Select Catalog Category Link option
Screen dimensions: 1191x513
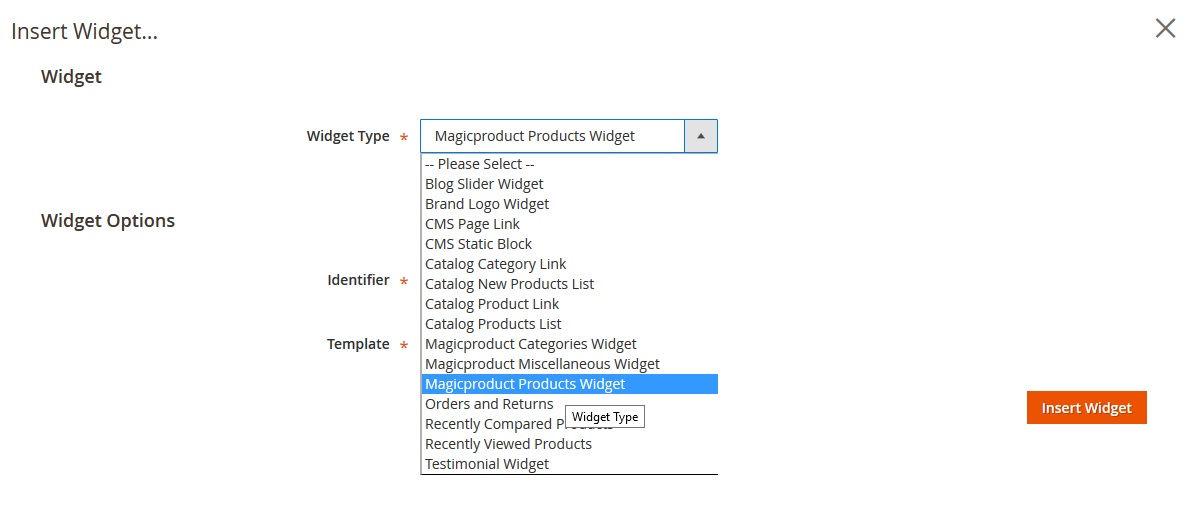pyautogui.click(x=495, y=264)
